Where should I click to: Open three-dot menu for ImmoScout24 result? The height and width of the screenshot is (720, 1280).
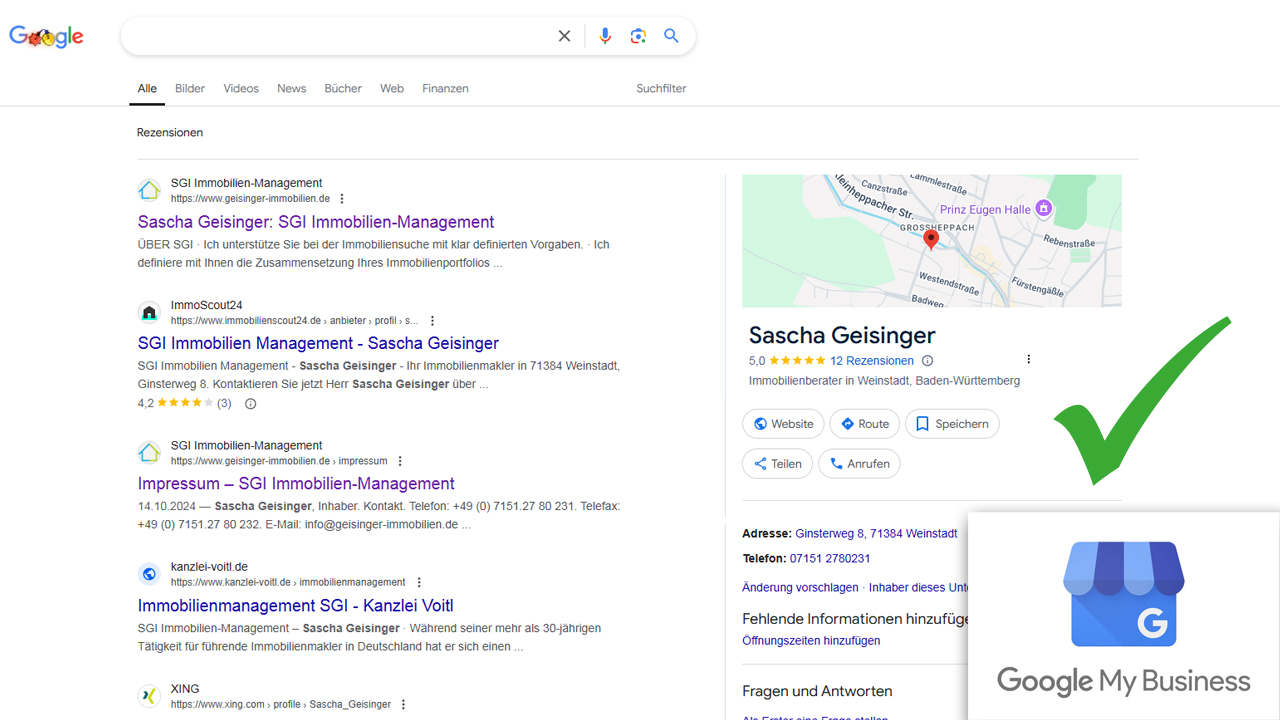[432, 321]
